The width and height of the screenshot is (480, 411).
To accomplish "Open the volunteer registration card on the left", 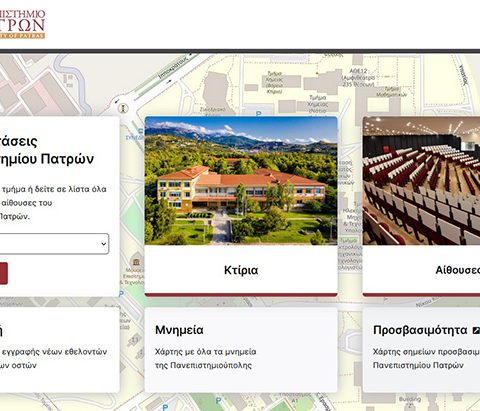I will (x=60, y=350).
